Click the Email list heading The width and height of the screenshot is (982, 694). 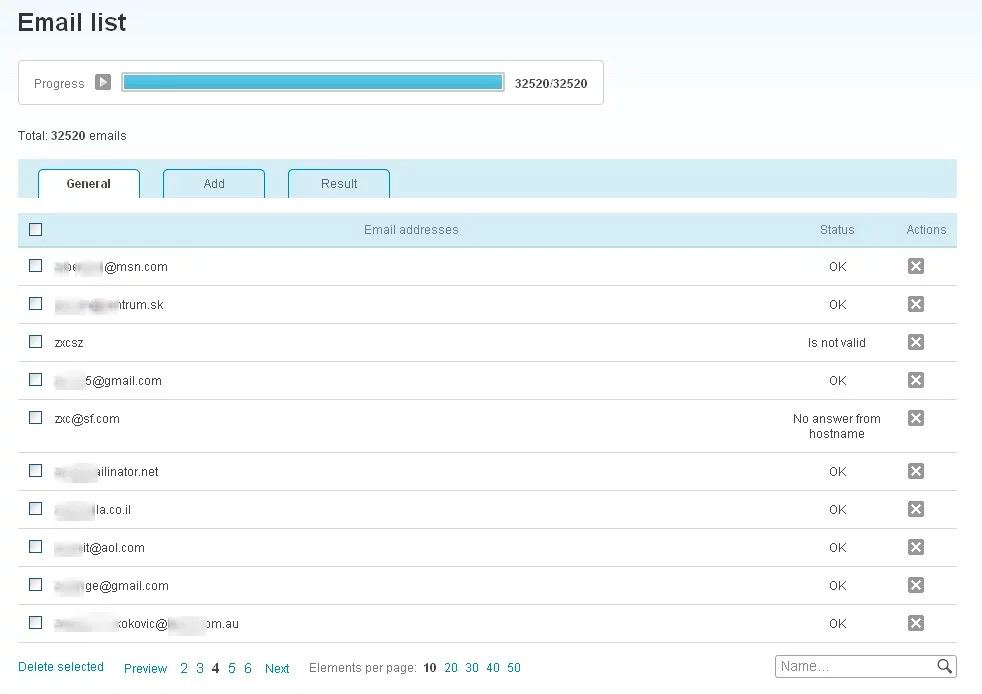point(72,23)
